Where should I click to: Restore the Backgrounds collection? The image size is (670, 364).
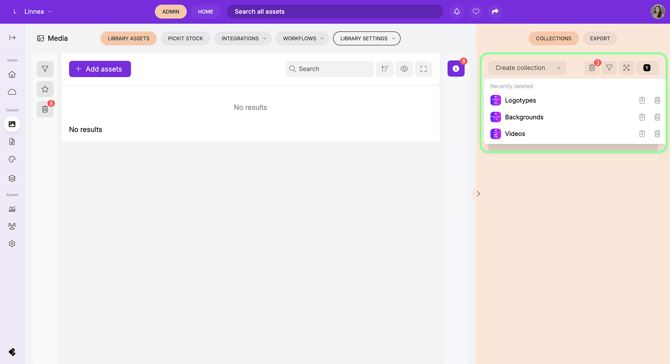(642, 117)
